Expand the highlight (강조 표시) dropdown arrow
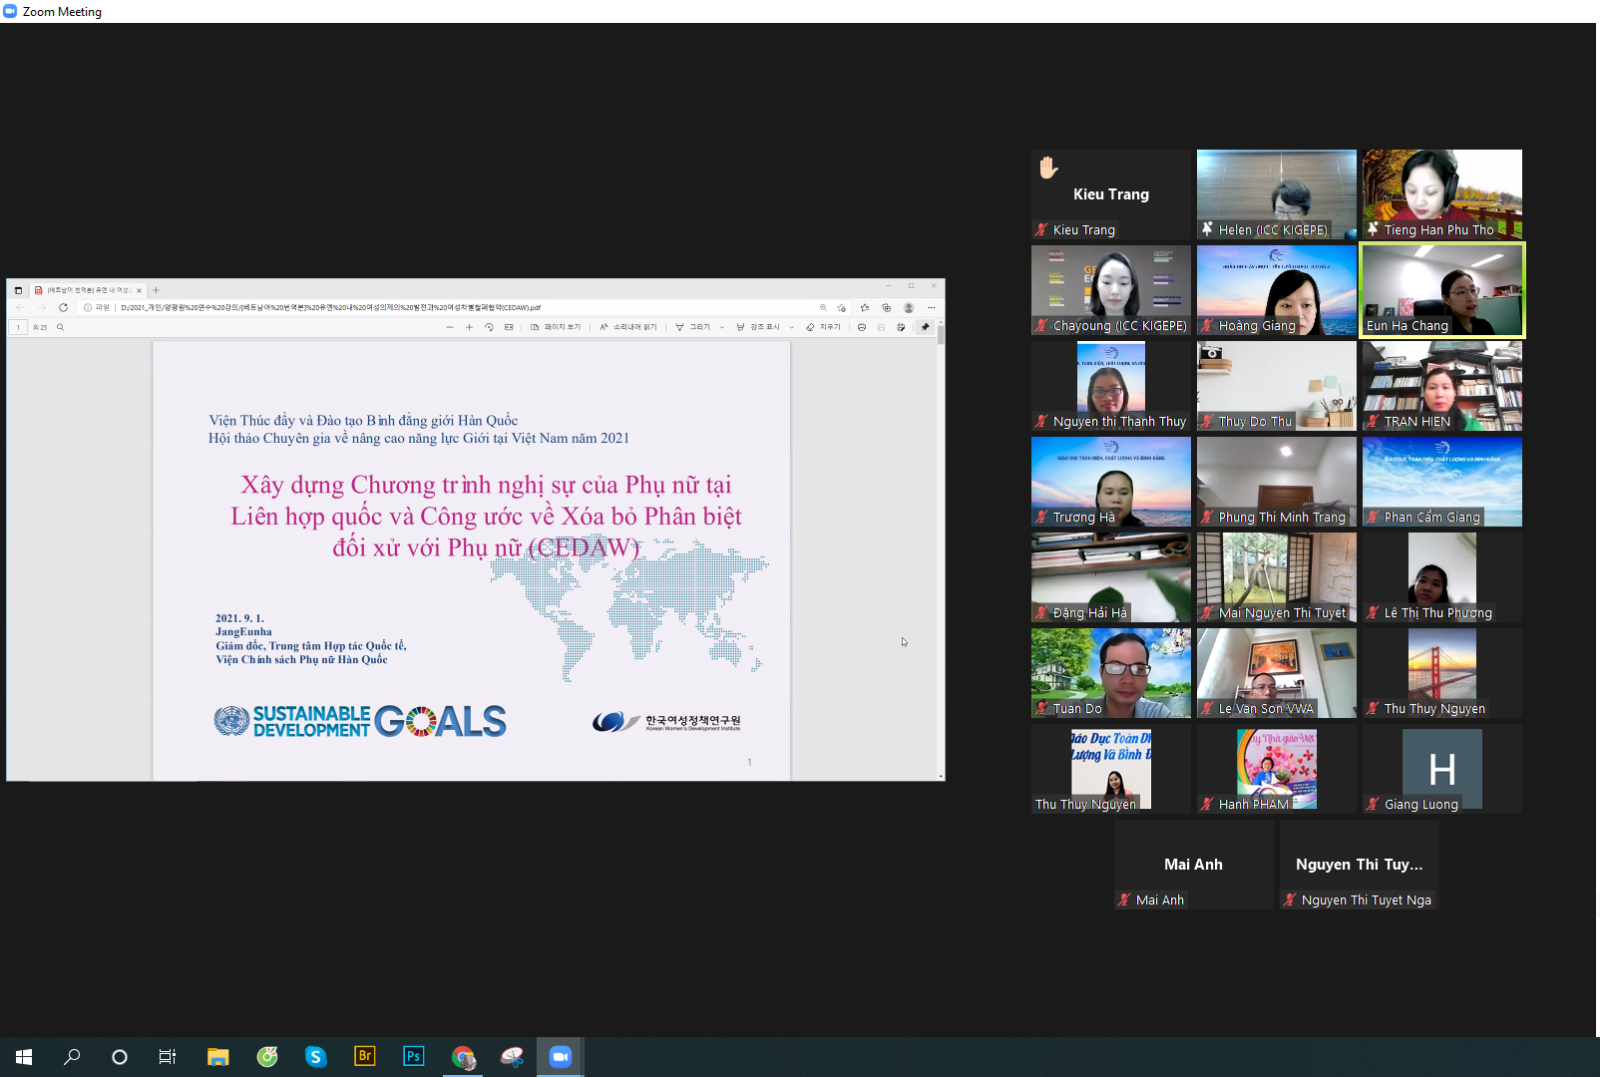Image resolution: width=1600 pixels, height=1077 pixels. (791, 327)
